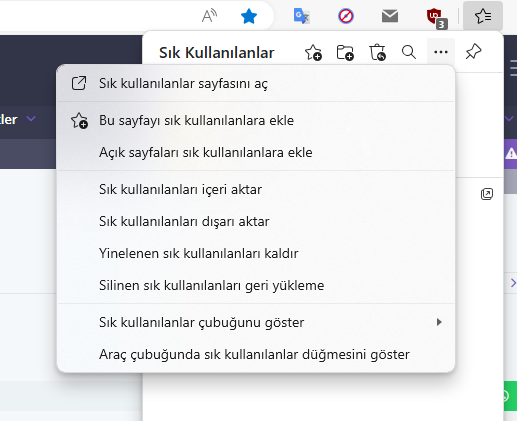Add current page via star-plus icon in panel header

pos(313,52)
